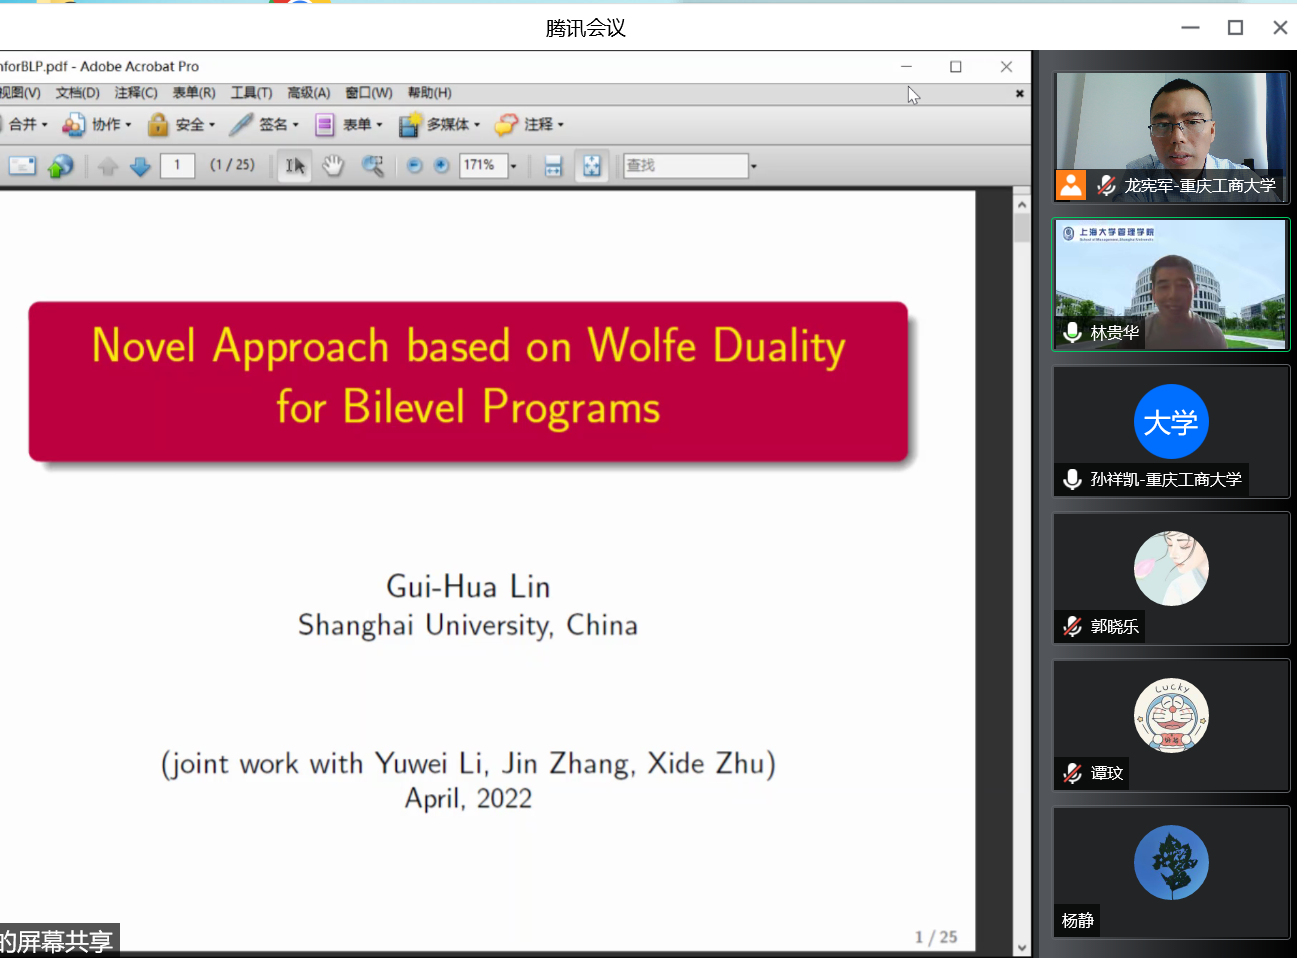Click the email envelope icon
The height and width of the screenshot is (958, 1297).
[x=22, y=166]
